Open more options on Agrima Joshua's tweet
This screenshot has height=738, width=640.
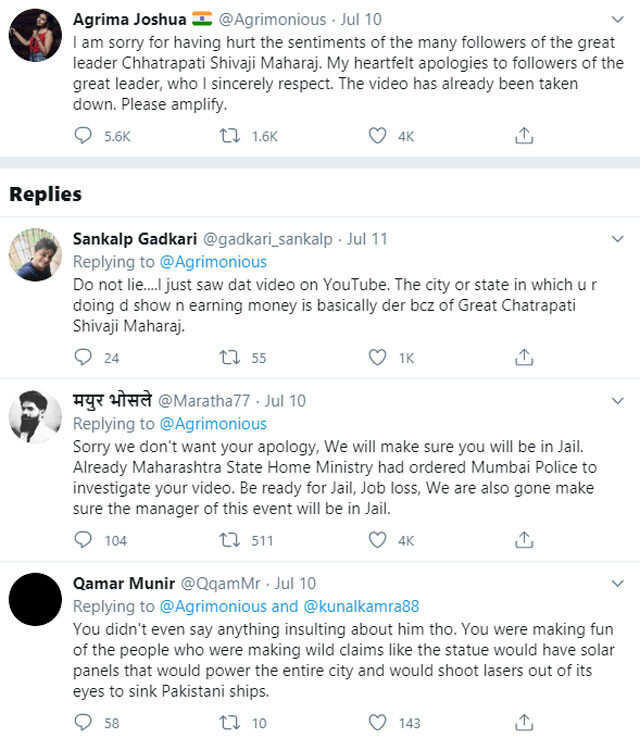(x=618, y=19)
